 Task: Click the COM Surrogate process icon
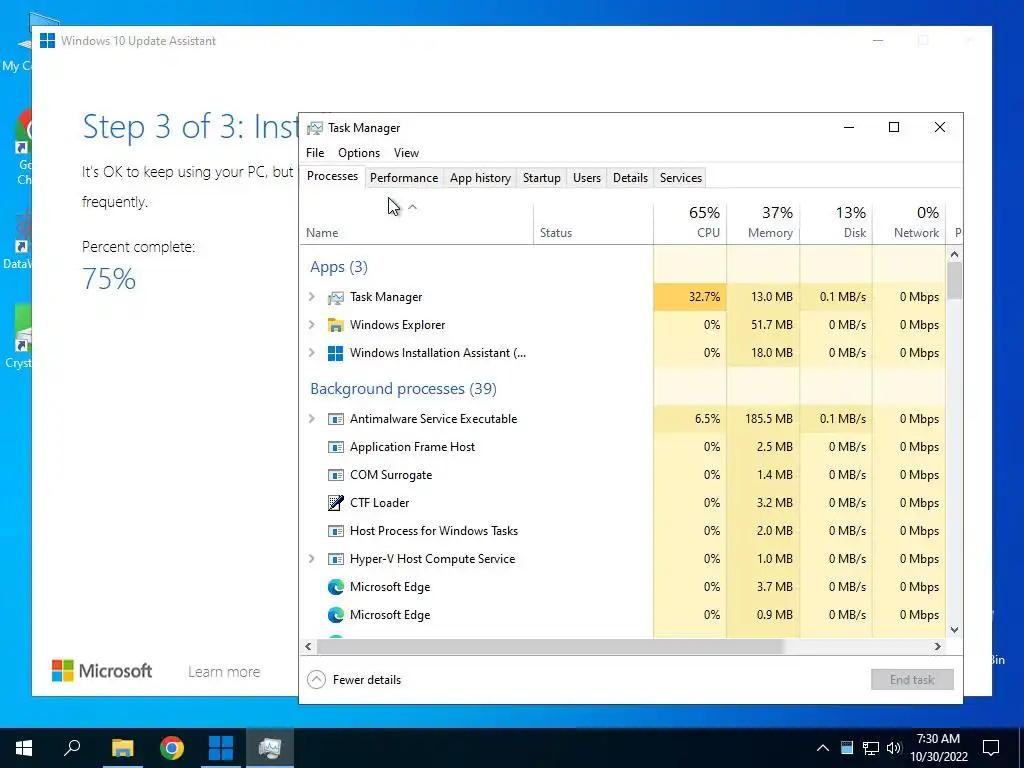click(335, 475)
